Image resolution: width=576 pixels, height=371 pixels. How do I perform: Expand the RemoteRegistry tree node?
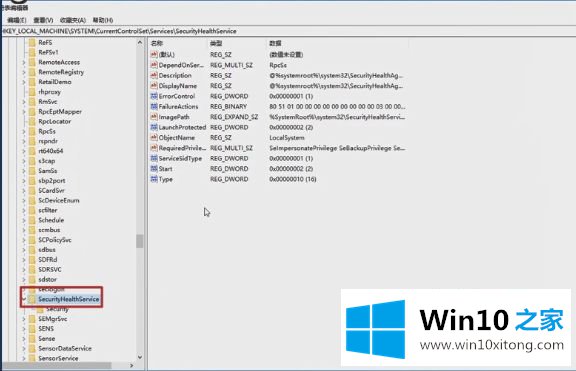click(24, 72)
